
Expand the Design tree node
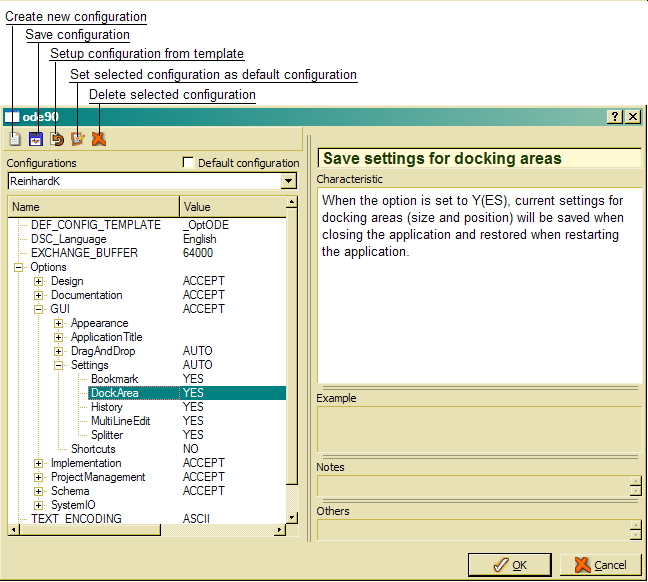(x=39, y=282)
